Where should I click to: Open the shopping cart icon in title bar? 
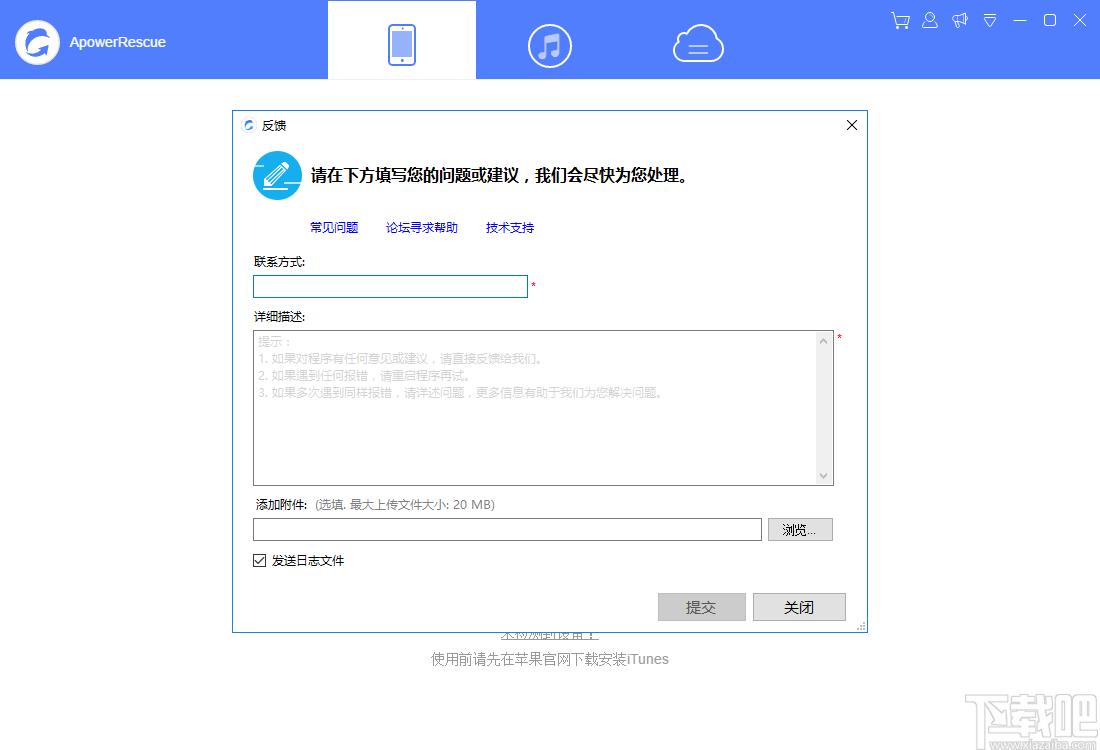[x=900, y=20]
